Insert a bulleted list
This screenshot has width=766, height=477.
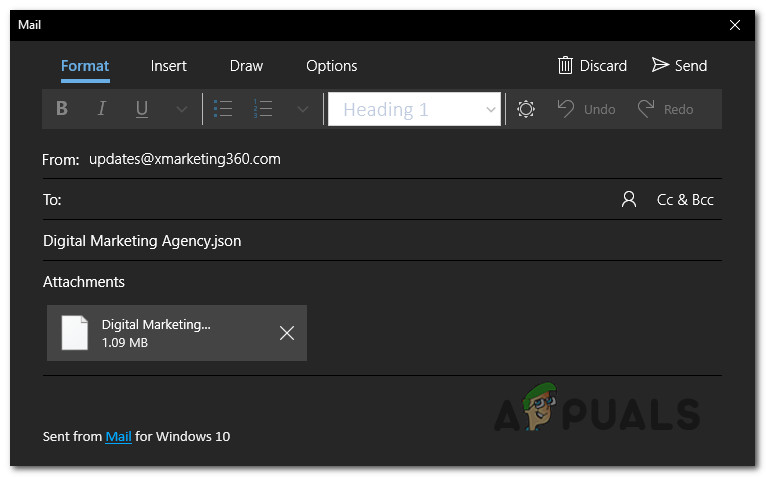(x=223, y=108)
